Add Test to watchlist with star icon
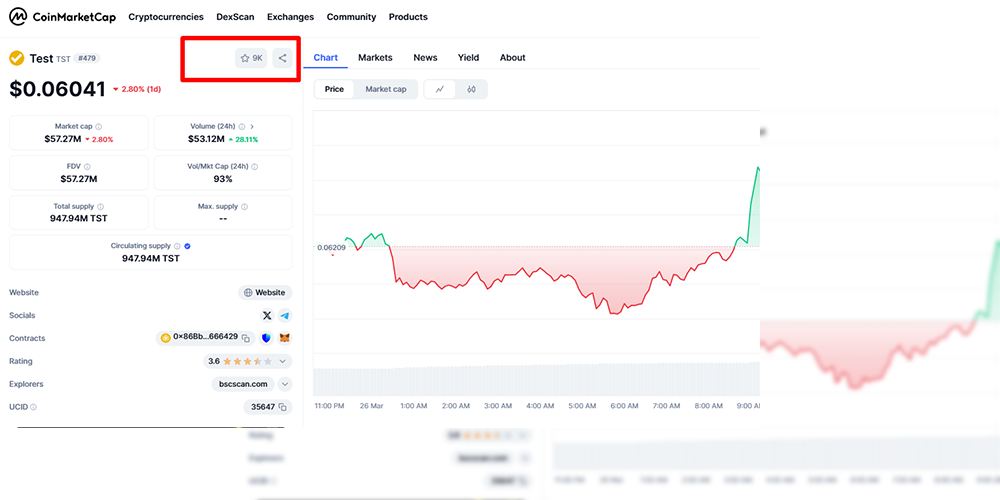Screen dimensions: 1000x500 click(x=251, y=58)
